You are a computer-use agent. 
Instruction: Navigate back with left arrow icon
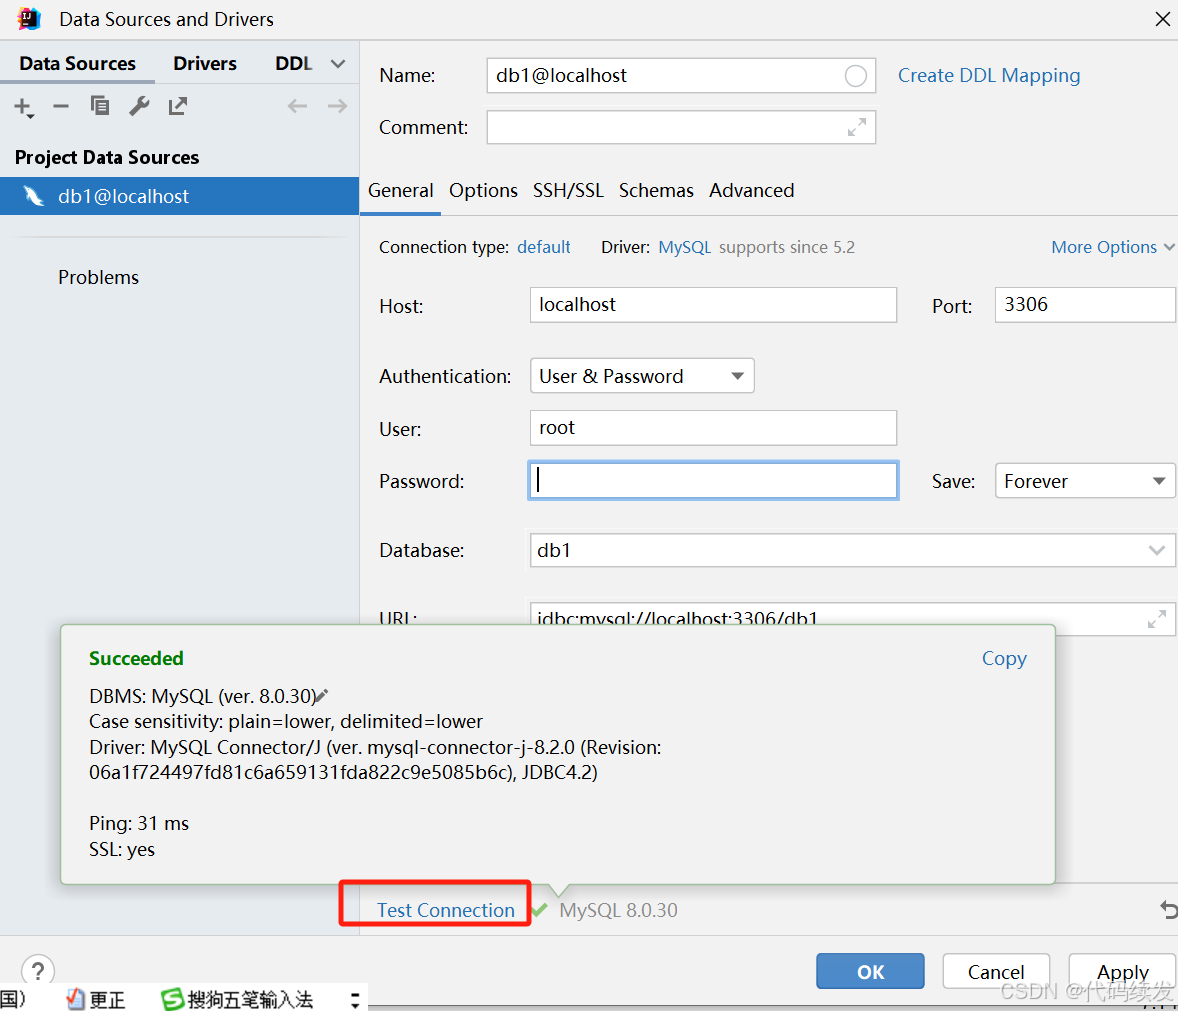point(298,106)
